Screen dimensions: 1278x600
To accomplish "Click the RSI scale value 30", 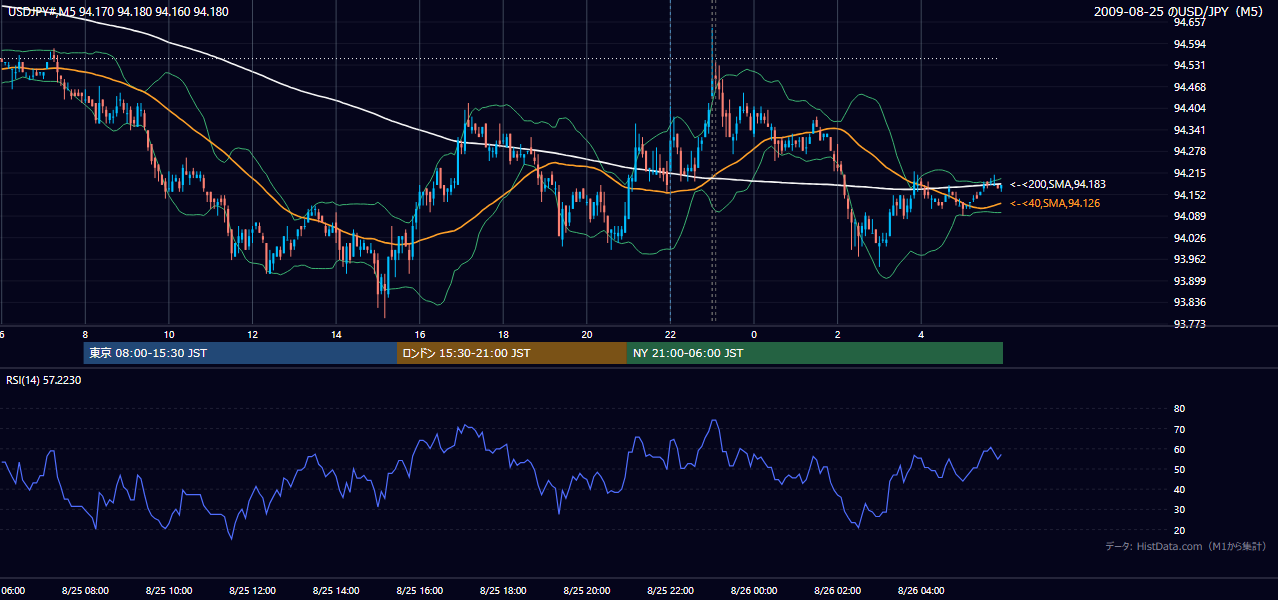I will point(1179,510).
